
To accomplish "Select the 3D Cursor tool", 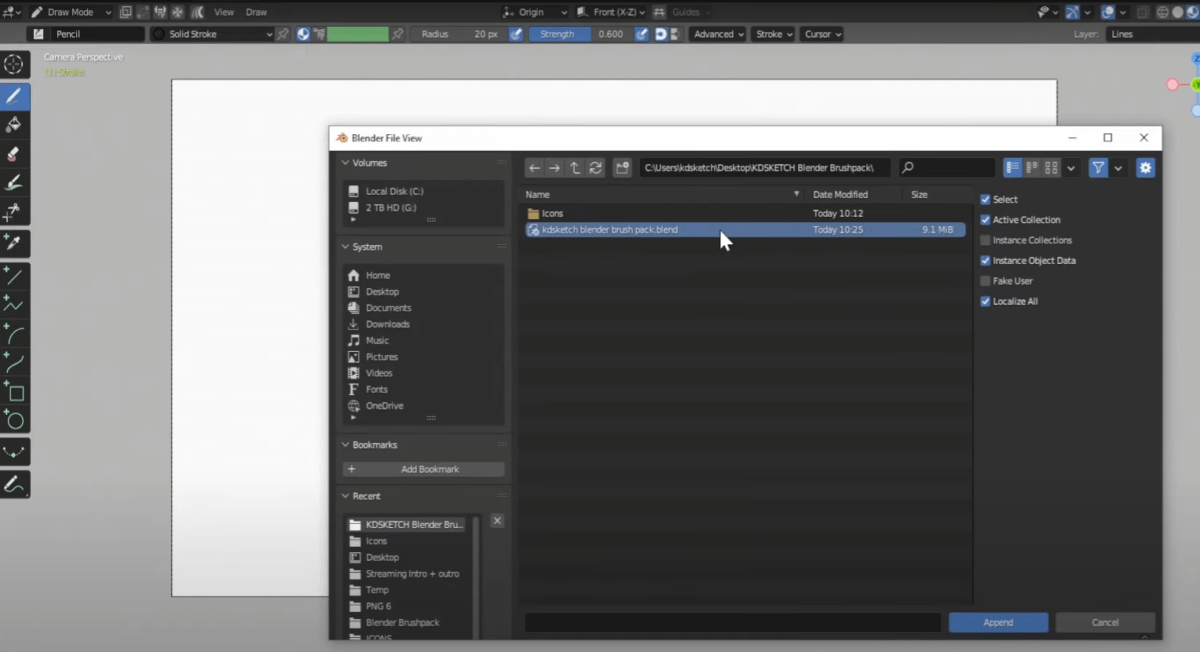I will pyautogui.click(x=14, y=65).
